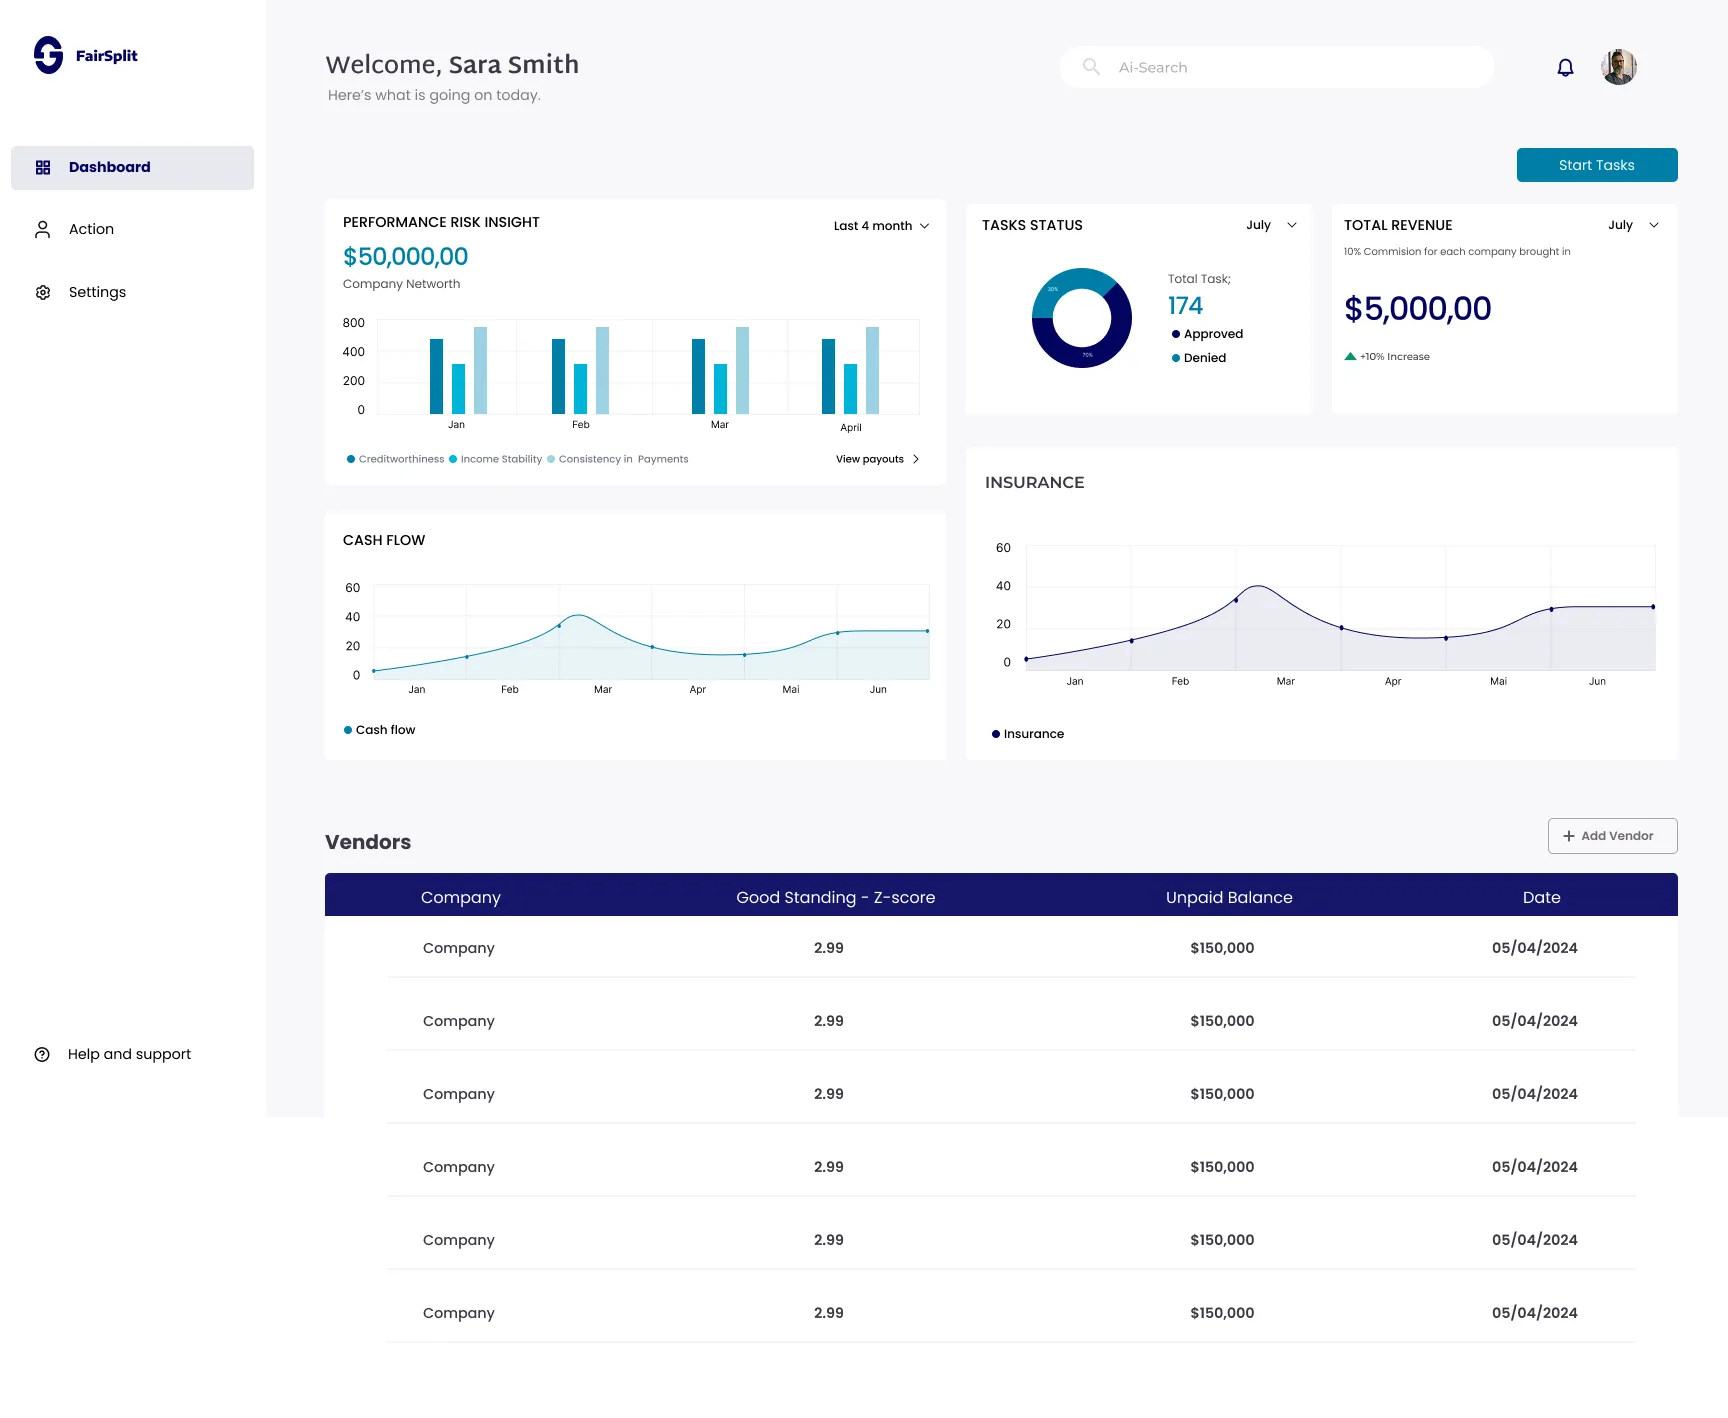The height and width of the screenshot is (1418, 1728).
Task: Click the Denied legend entry
Action: pyautogui.click(x=1199, y=358)
